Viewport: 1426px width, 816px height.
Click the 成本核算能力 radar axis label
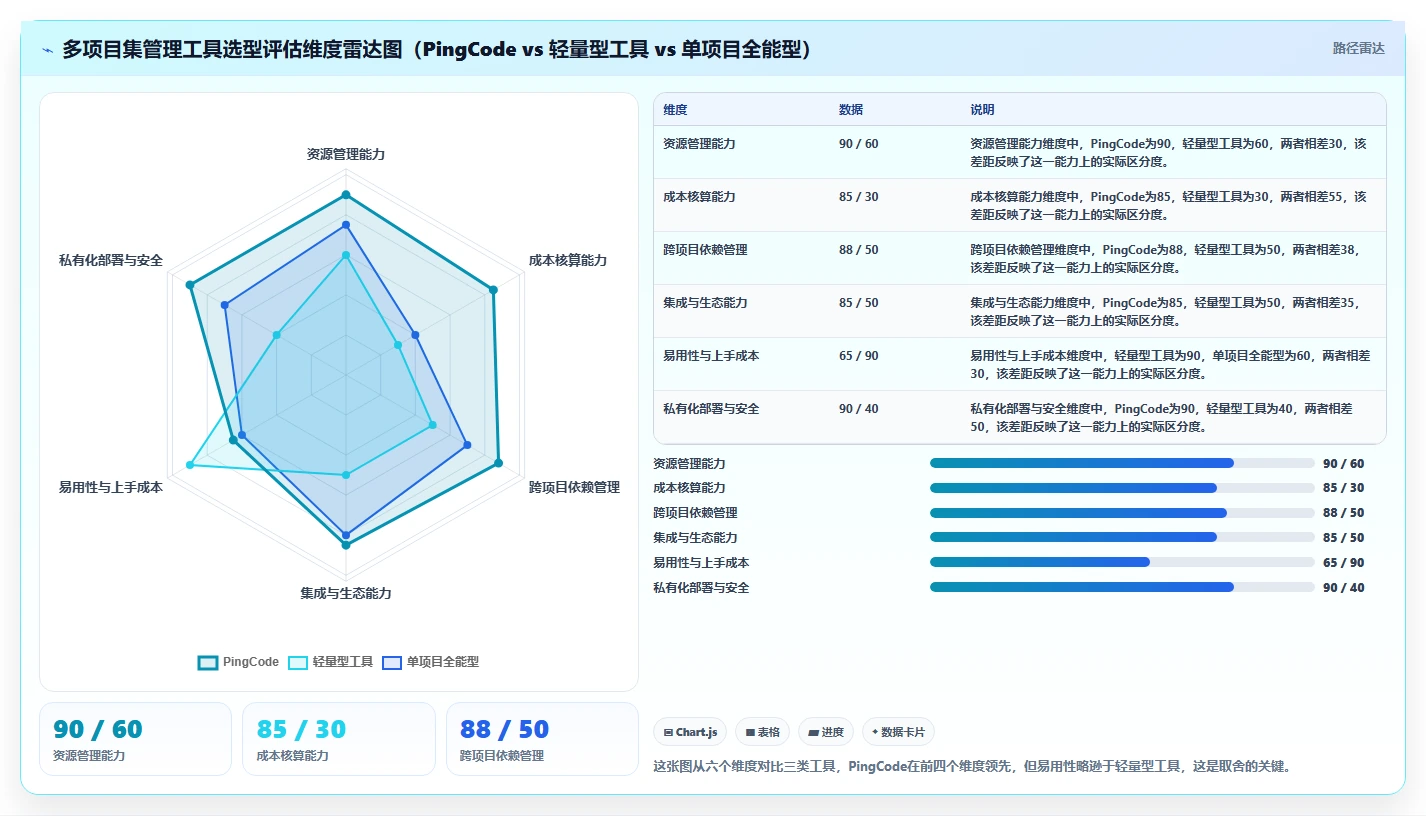(x=568, y=260)
